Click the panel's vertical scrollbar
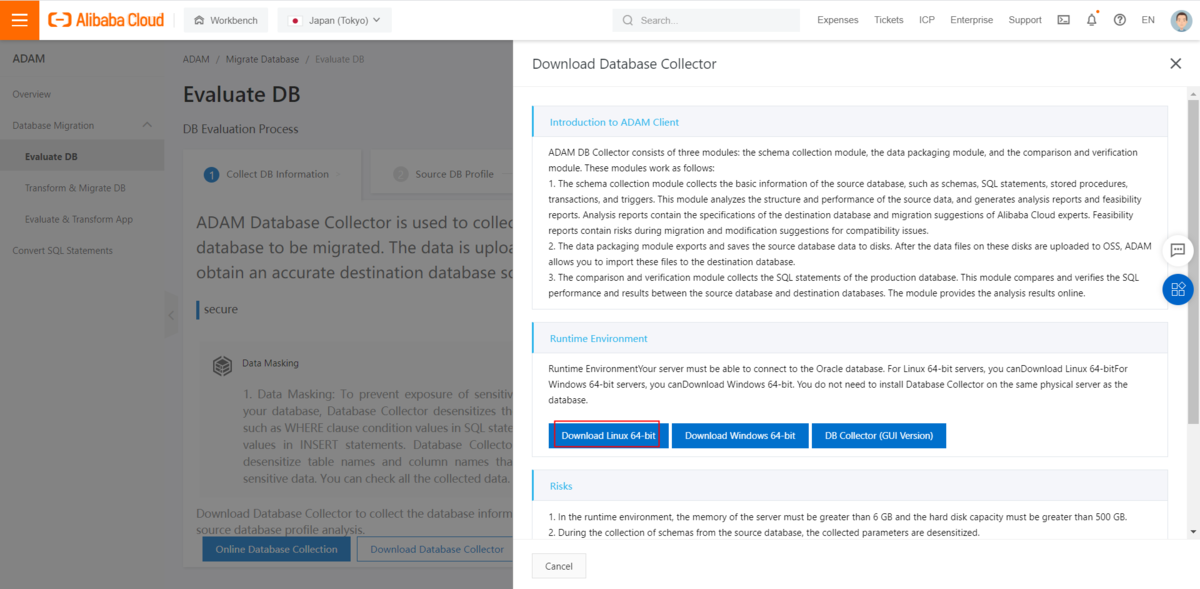Image resolution: width=1200 pixels, height=589 pixels. [x=1193, y=260]
